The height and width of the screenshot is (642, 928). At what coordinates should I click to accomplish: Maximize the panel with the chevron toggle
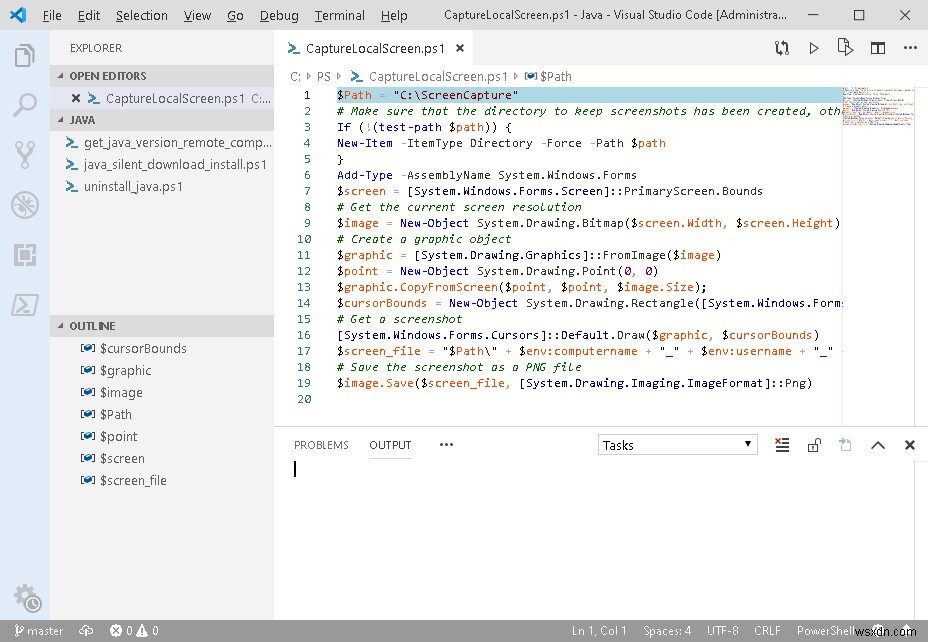877,445
